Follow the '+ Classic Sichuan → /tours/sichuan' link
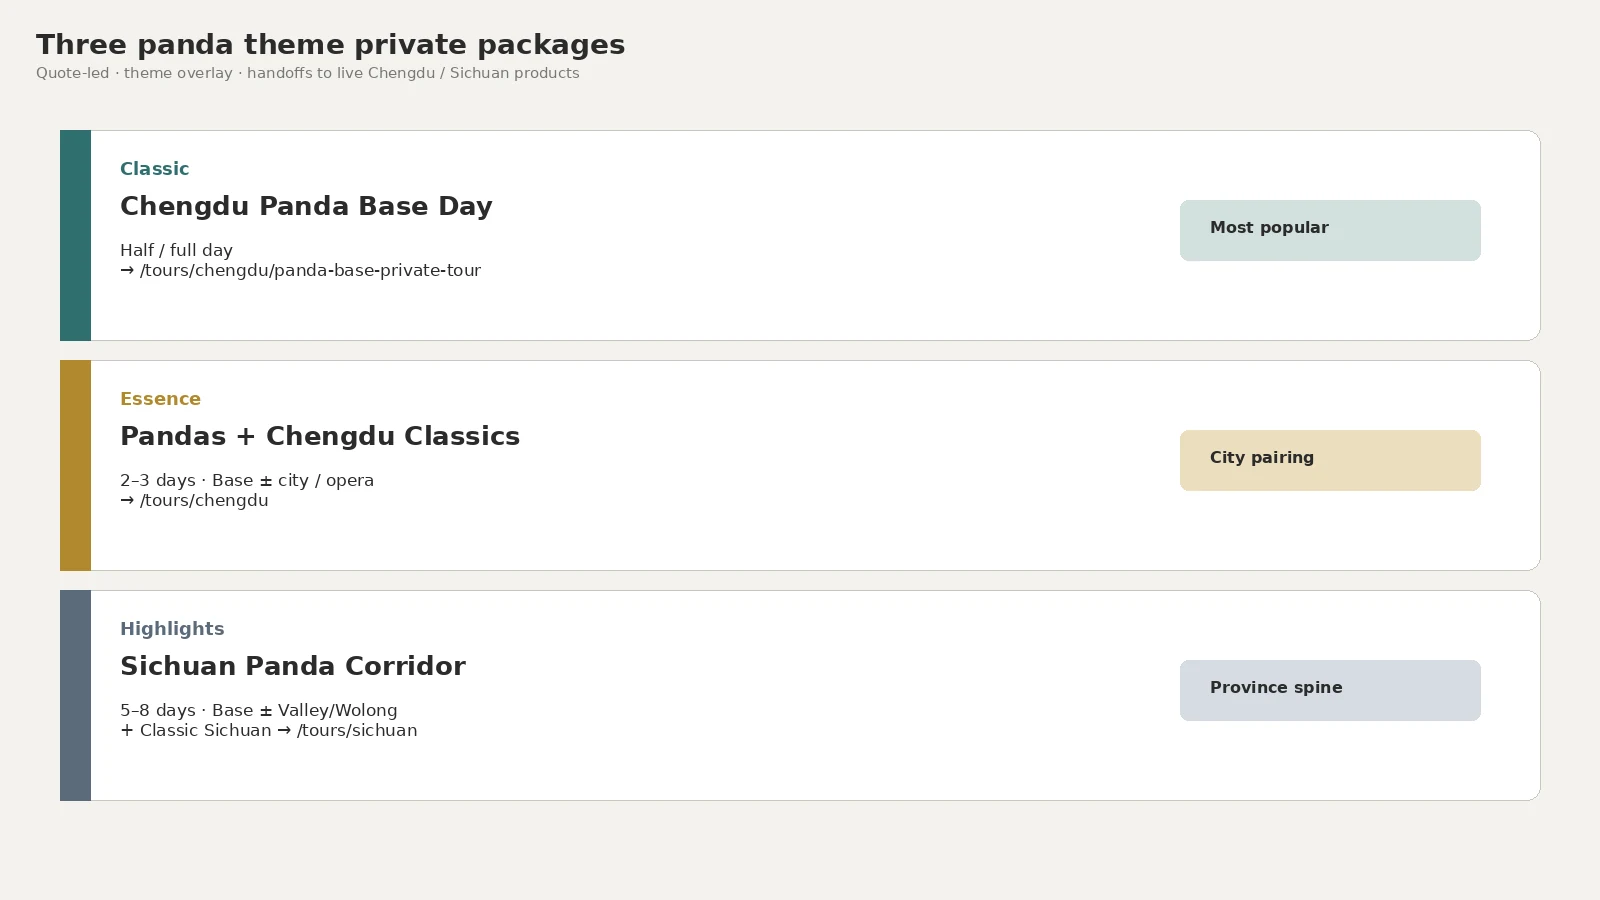1600x900 pixels. tap(268, 731)
